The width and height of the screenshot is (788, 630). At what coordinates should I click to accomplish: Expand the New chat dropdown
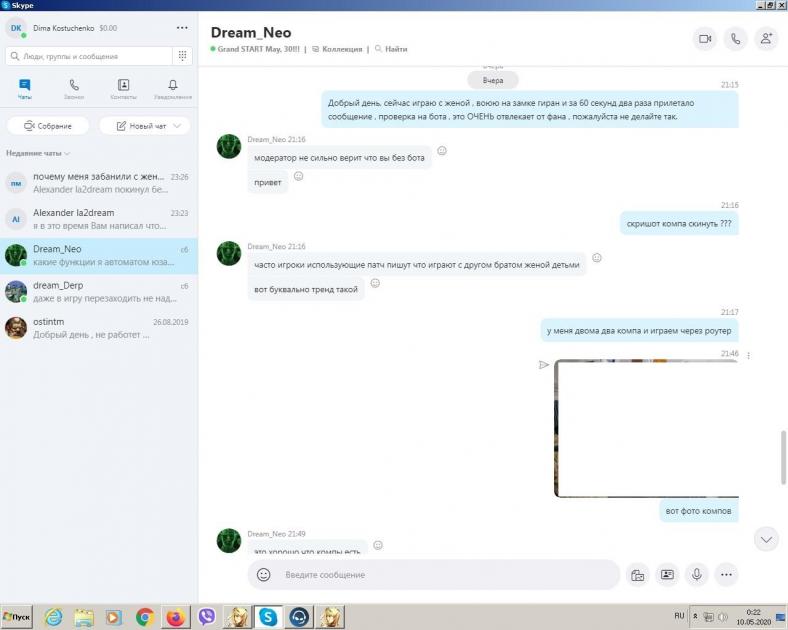click(145, 126)
